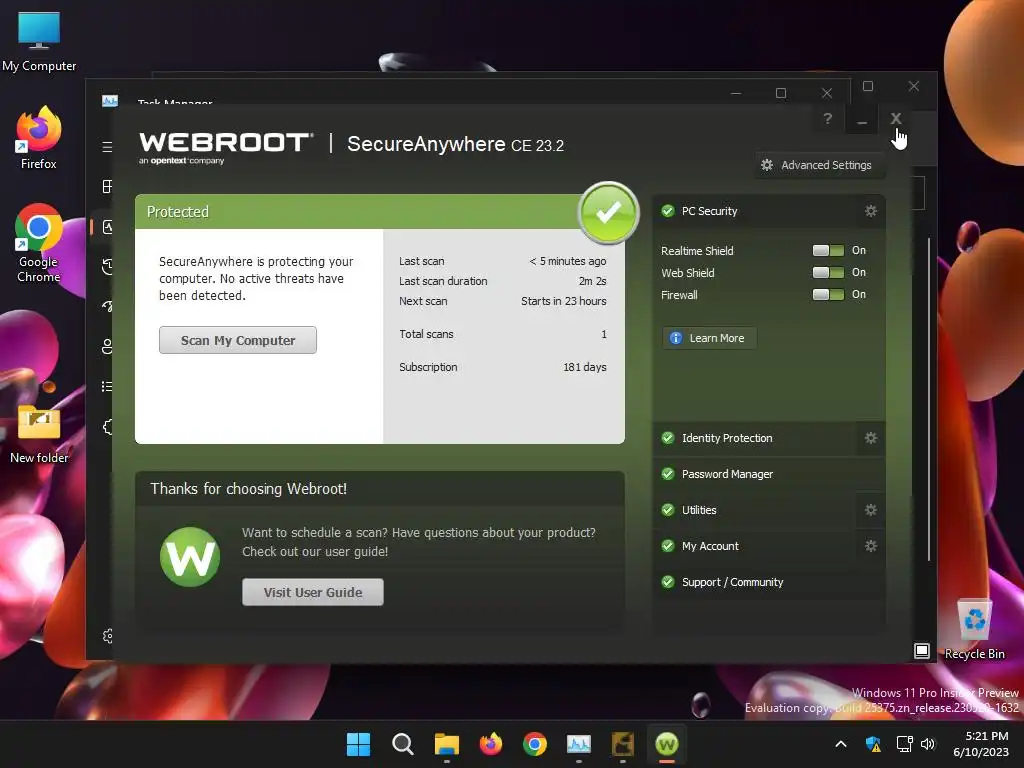The height and width of the screenshot is (768, 1024).
Task: Select Task Manager Performance sidebar icon
Action: pyautogui.click(x=108, y=227)
